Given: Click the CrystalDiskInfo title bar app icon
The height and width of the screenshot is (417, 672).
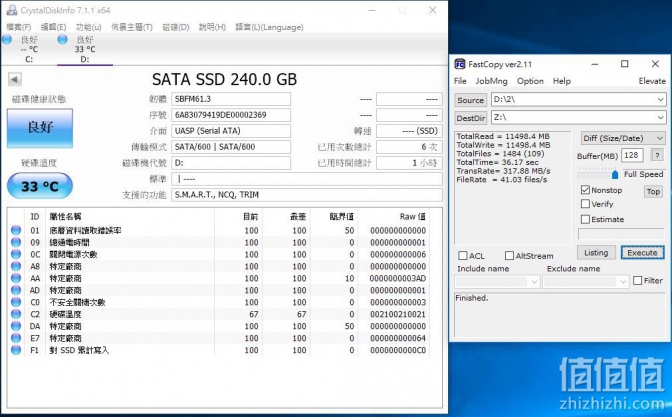Looking at the screenshot, I should coord(12,10).
